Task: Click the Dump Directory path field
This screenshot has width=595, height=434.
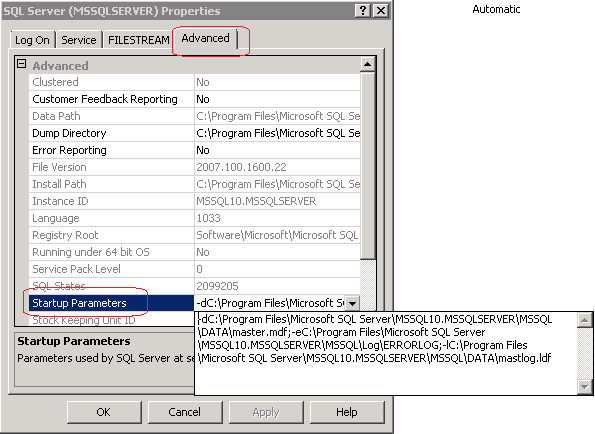Action: (x=277, y=133)
